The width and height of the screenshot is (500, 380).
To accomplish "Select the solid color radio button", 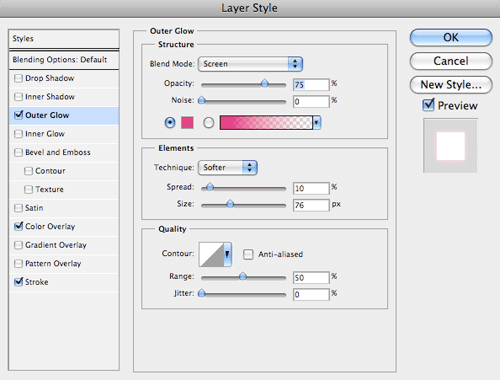I will click(170, 123).
